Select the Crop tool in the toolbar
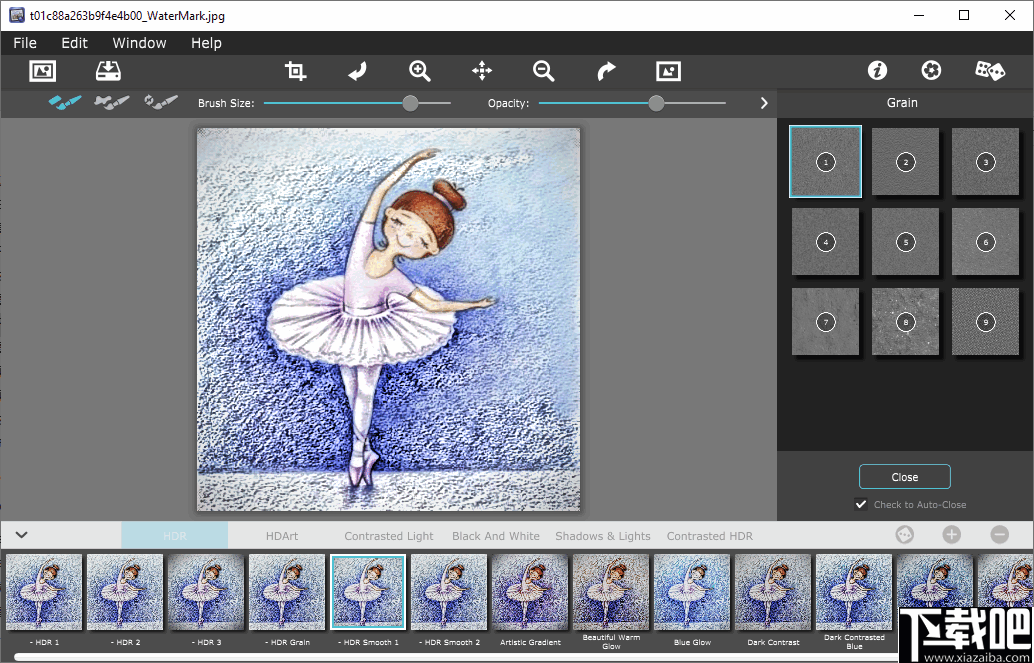The image size is (1034, 663). tap(295, 71)
